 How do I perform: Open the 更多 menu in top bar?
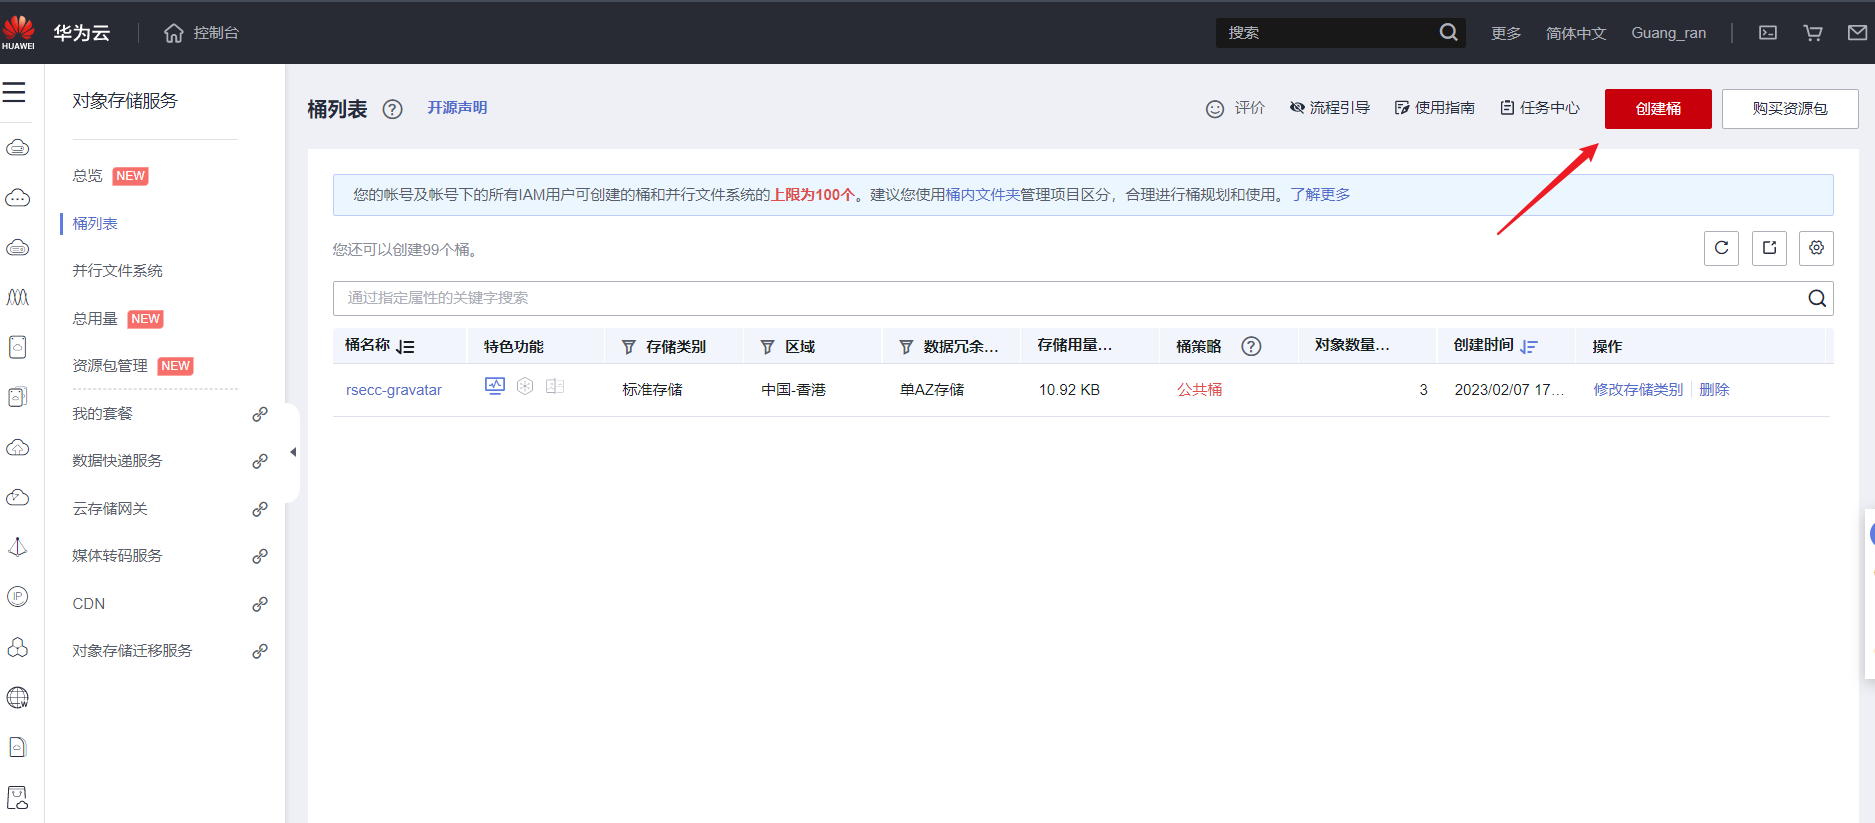(1506, 33)
